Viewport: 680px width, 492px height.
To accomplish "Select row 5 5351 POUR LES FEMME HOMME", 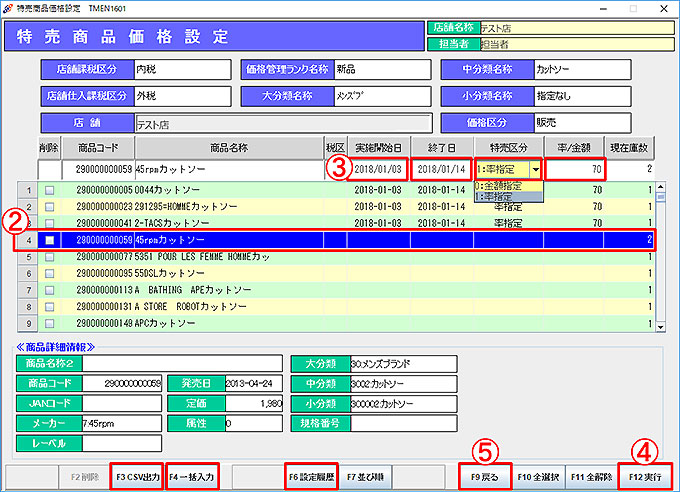I will point(200,257).
